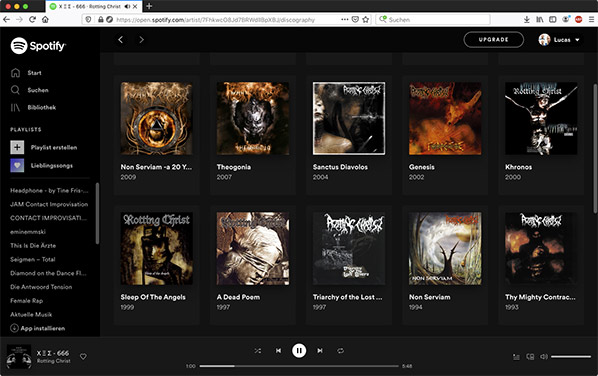Click the plus icon for Playlist erstellen
This screenshot has width=598, height=376.
(x=17, y=147)
